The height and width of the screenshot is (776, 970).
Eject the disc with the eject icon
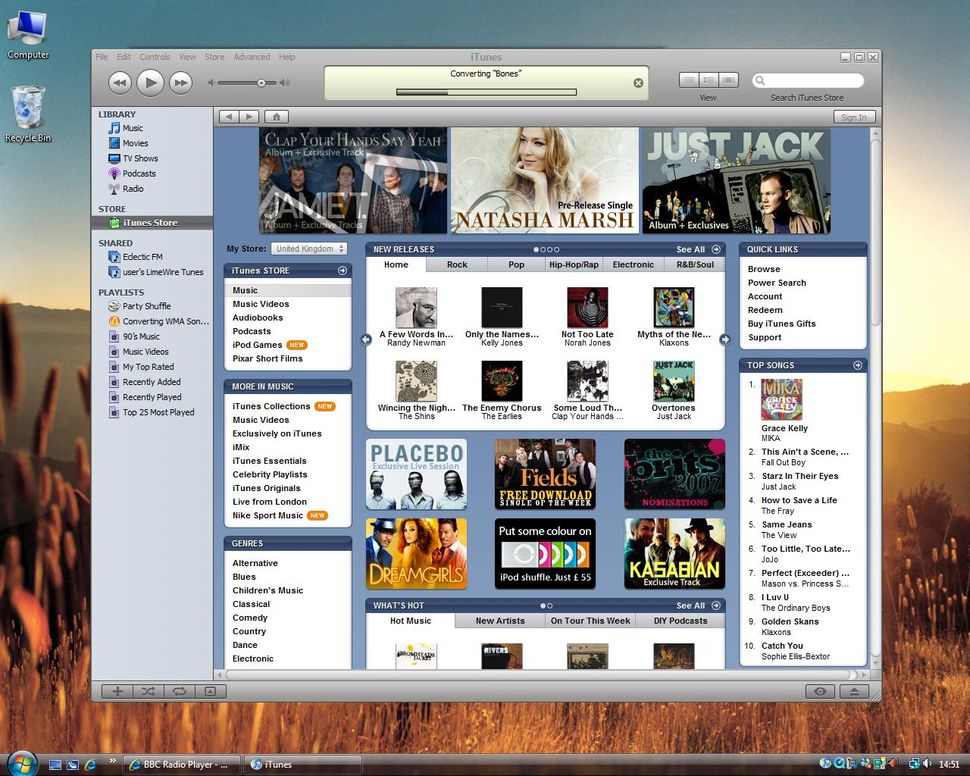pyautogui.click(x=855, y=691)
